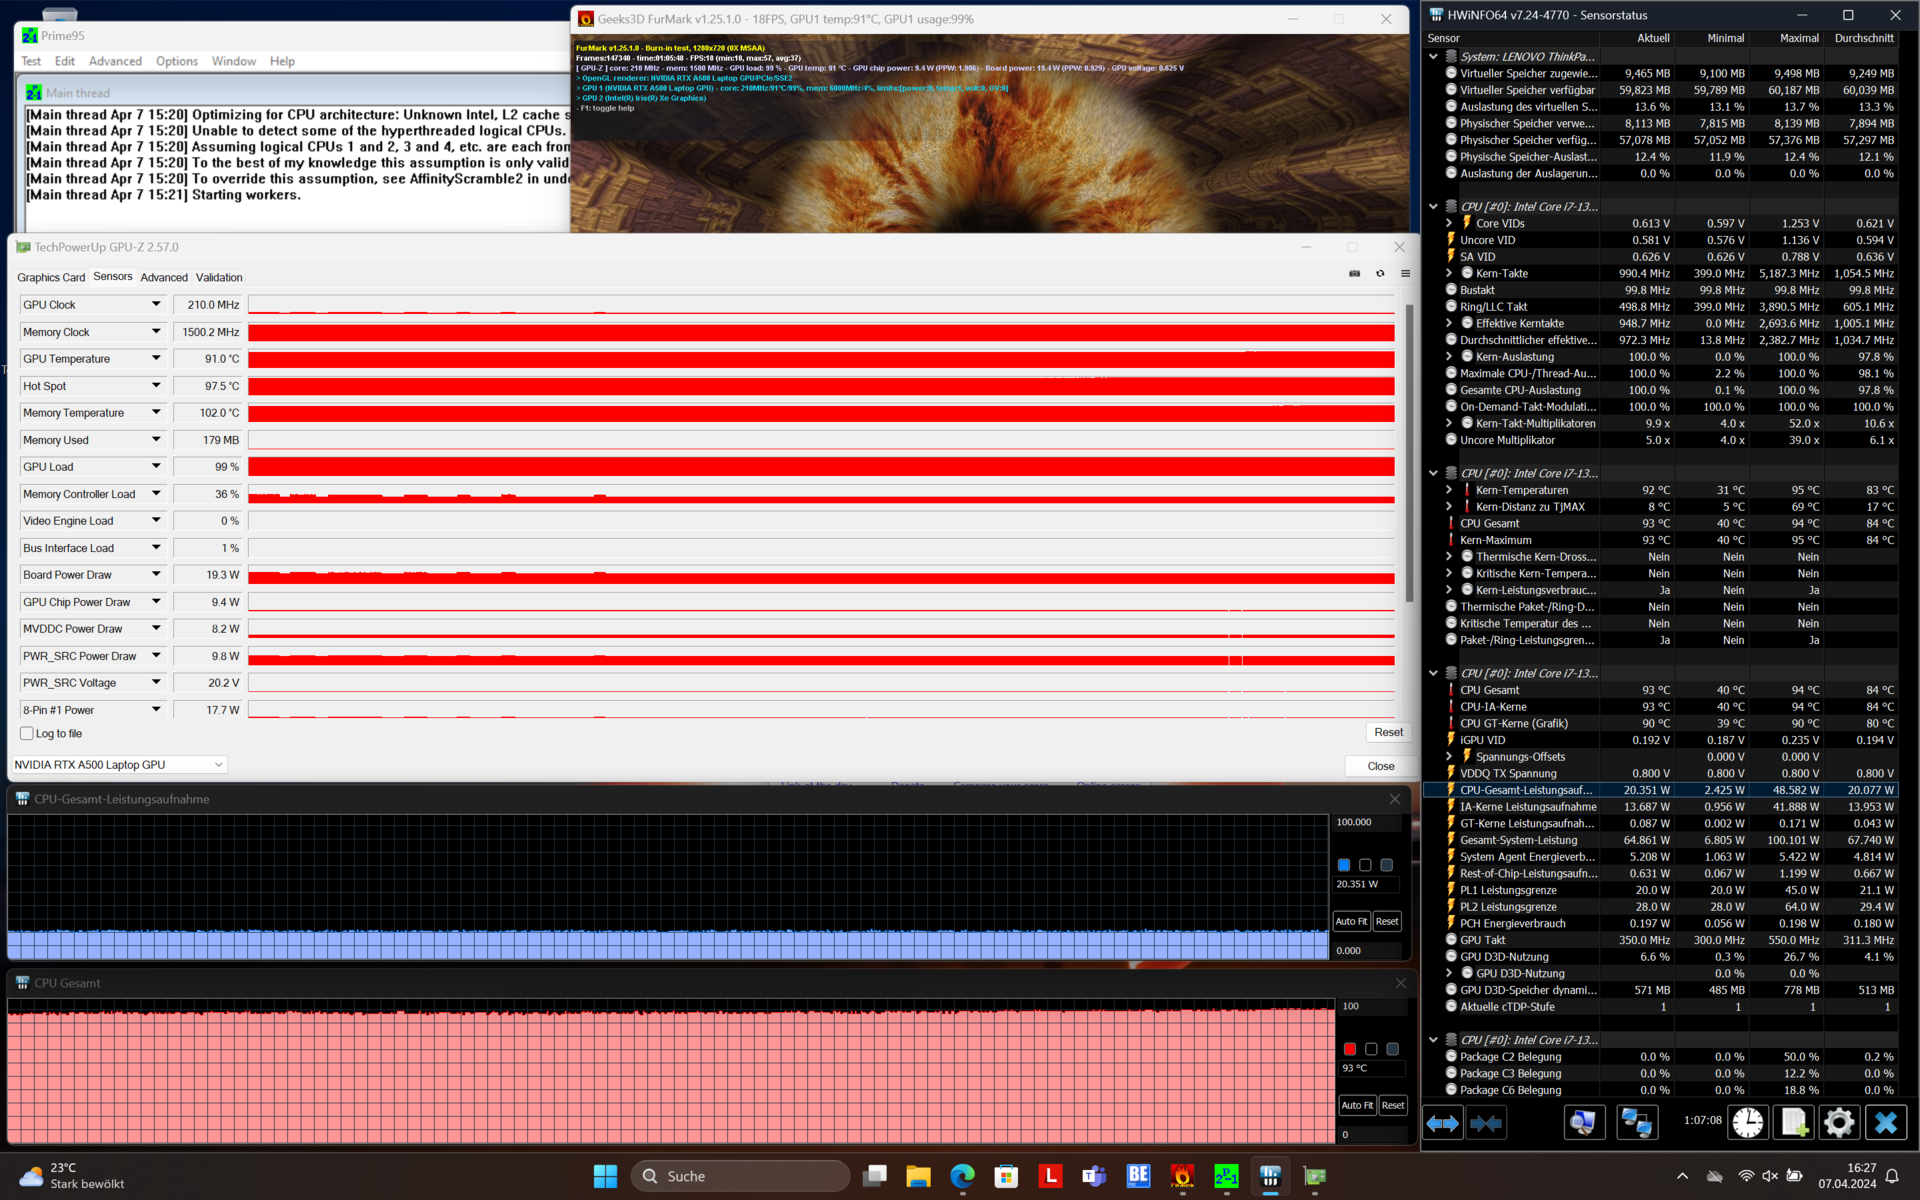Open the NVIDIA RTX A500 Laptop GPU selector
This screenshot has width=1920, height=1200.
[119, 765]
